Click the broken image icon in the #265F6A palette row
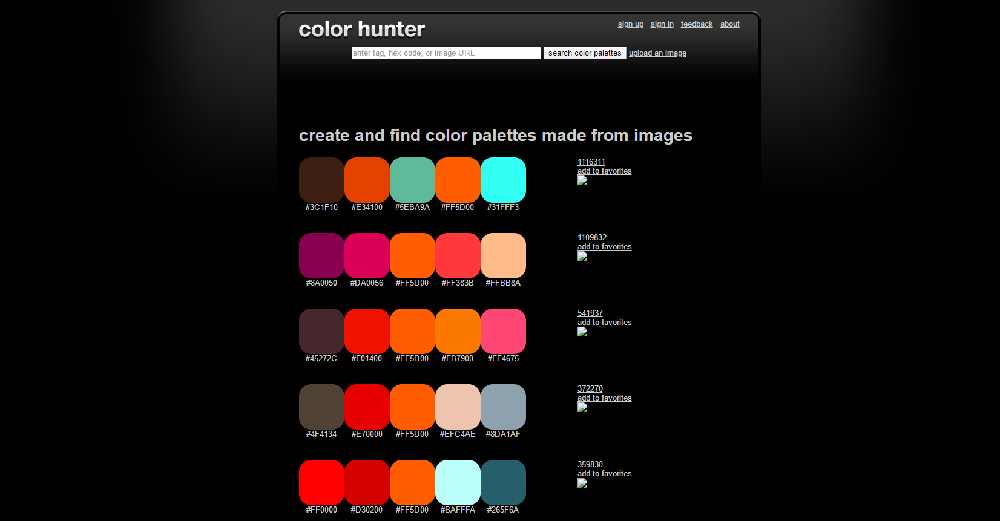This screenshot has width=1000, height=521. click(582, 483)
